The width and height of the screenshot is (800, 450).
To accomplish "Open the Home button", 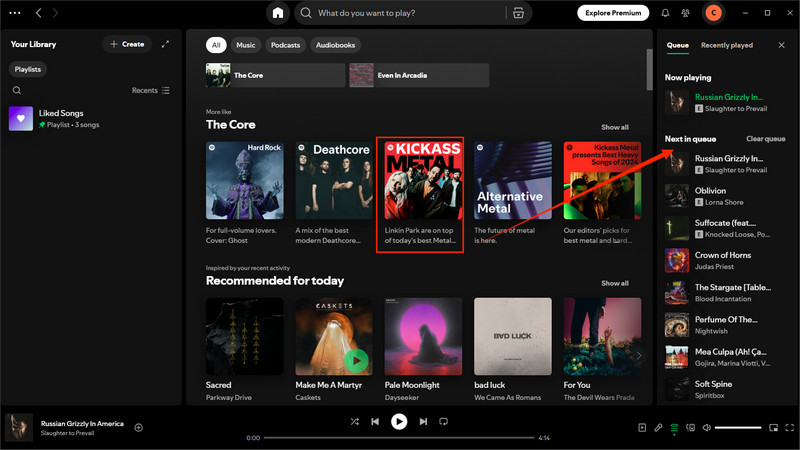I will click(278, 13).
